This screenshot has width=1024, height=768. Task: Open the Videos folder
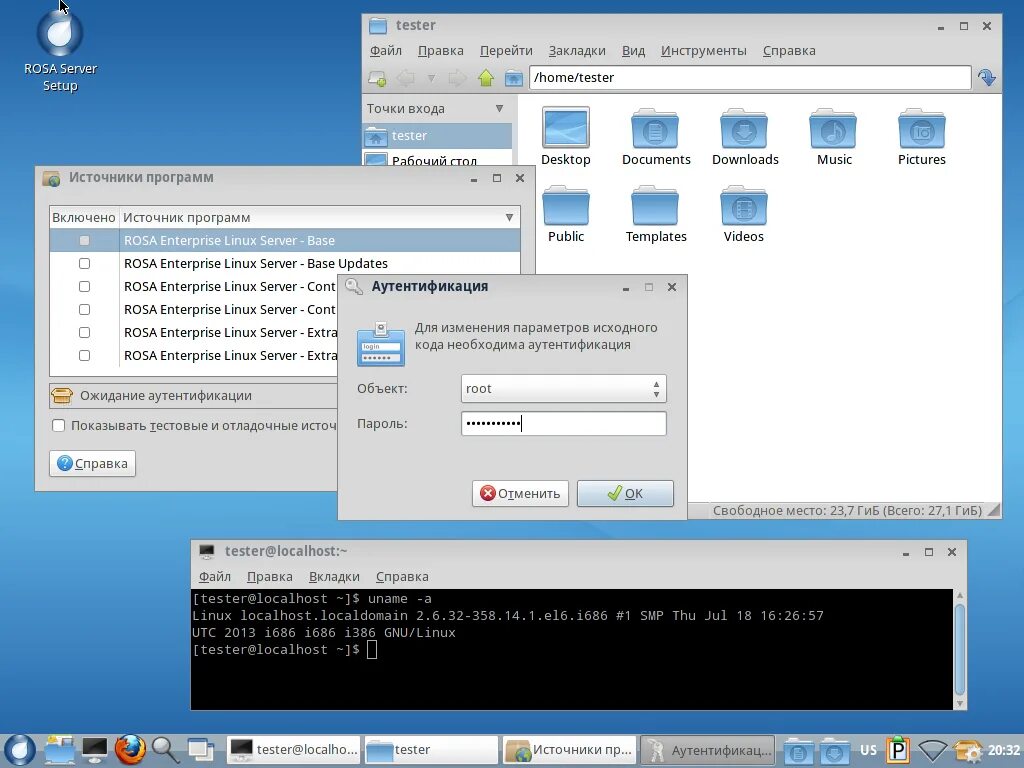coord(743,214)
